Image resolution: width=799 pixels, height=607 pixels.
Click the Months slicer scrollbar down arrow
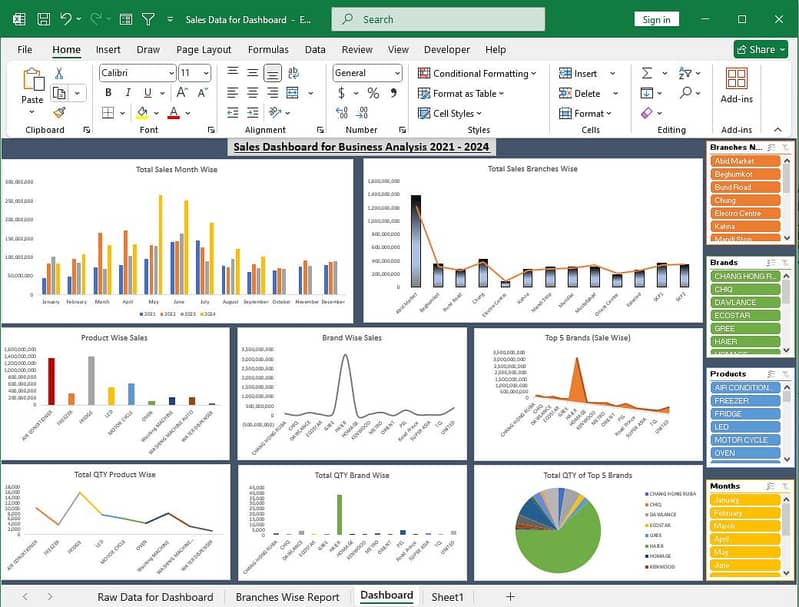pos(787,573)
